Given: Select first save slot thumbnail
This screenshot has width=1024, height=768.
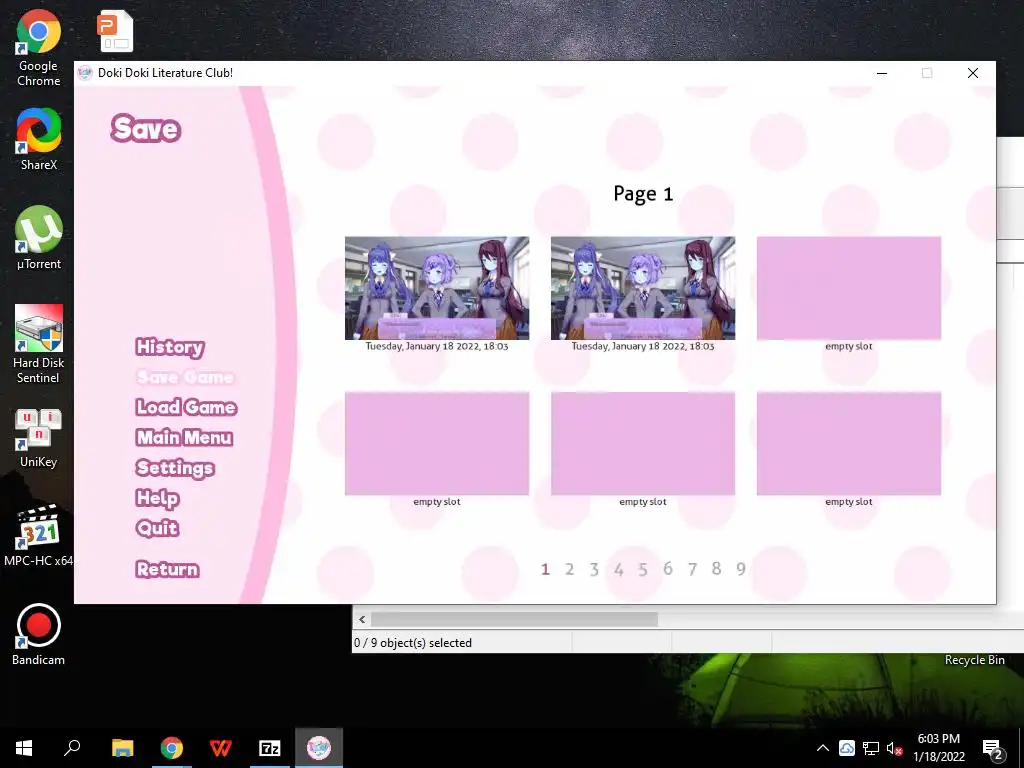Looking at the screenshot, I should (437, 288).
